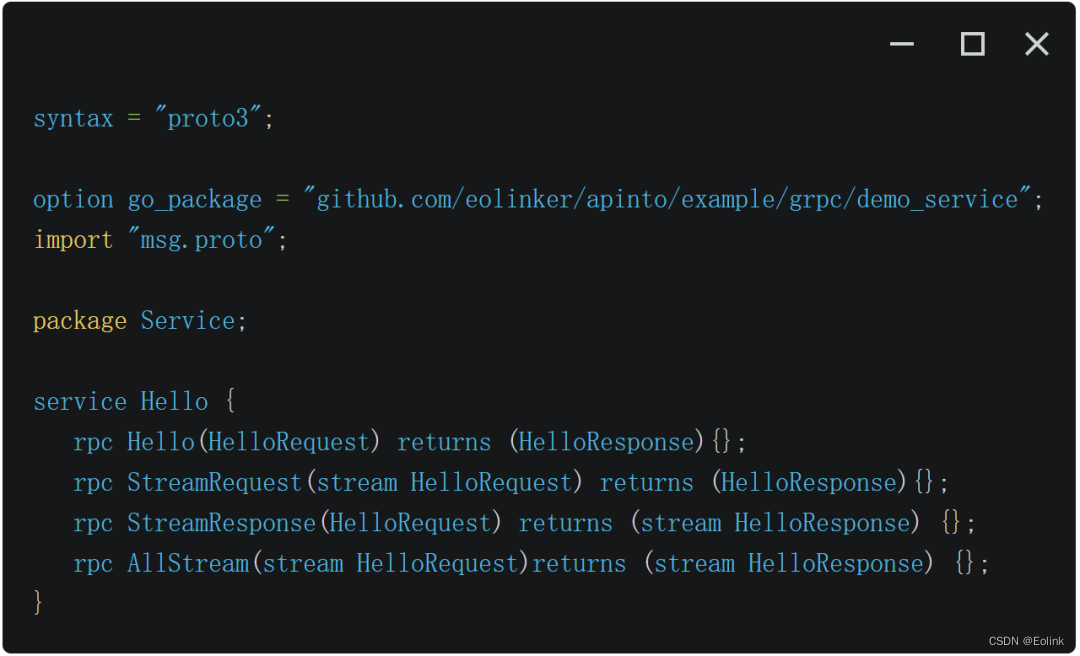This screenshot has width=1080, height=656.
Task: Click the CSDN @Eolink watermark
Action: tap(1026, 642)
